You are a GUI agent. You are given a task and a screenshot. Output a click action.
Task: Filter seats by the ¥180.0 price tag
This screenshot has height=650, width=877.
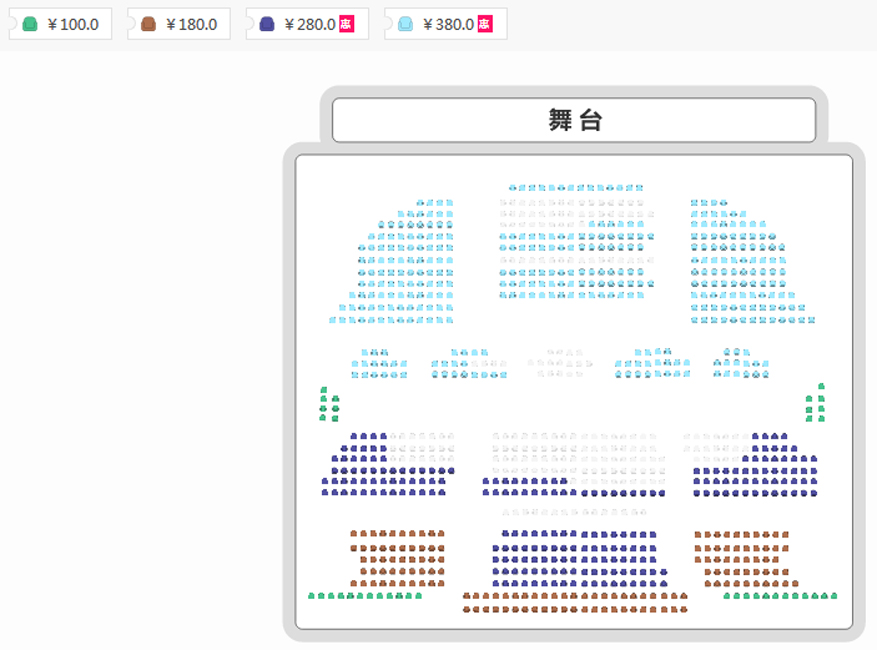click(x=179, y=24)
